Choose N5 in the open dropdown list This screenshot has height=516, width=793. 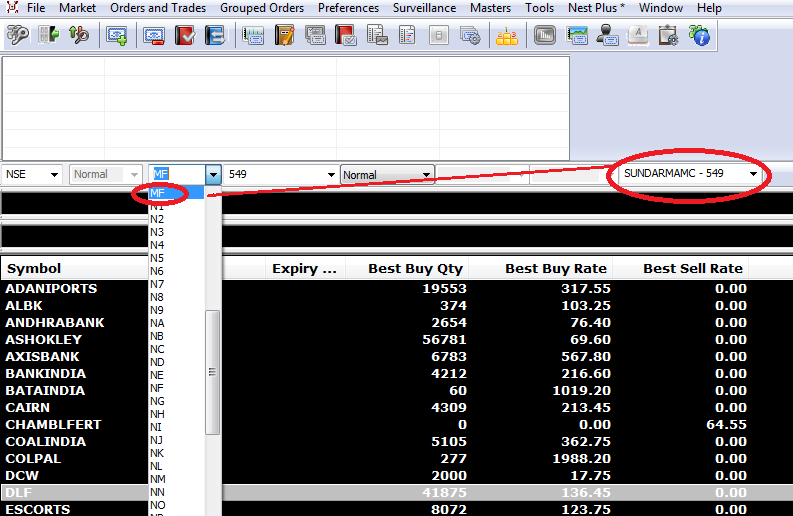click(157, 258)
